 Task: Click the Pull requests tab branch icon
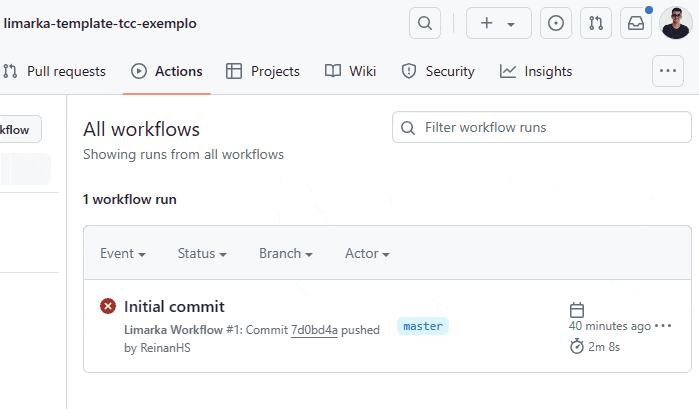point(10,71)
